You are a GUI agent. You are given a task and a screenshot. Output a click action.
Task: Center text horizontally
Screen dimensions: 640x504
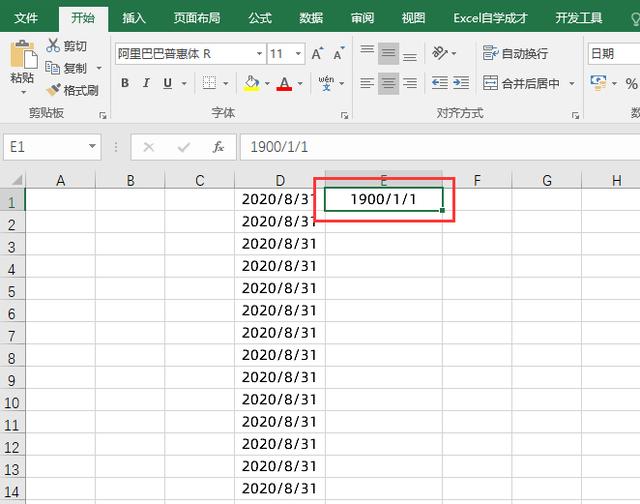tap(388, 83)
